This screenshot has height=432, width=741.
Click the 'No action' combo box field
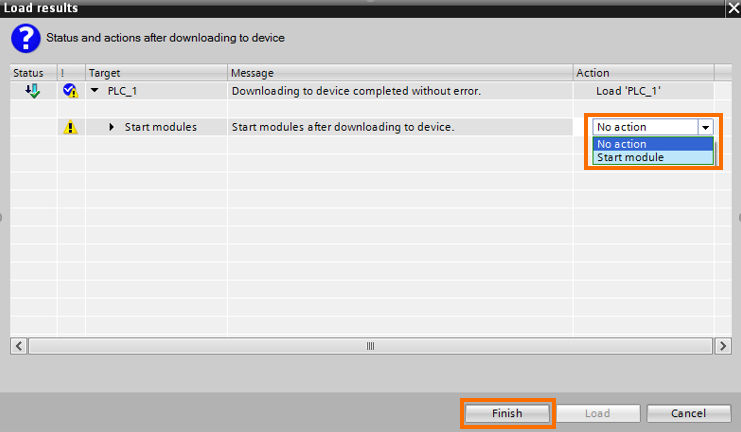645,127
